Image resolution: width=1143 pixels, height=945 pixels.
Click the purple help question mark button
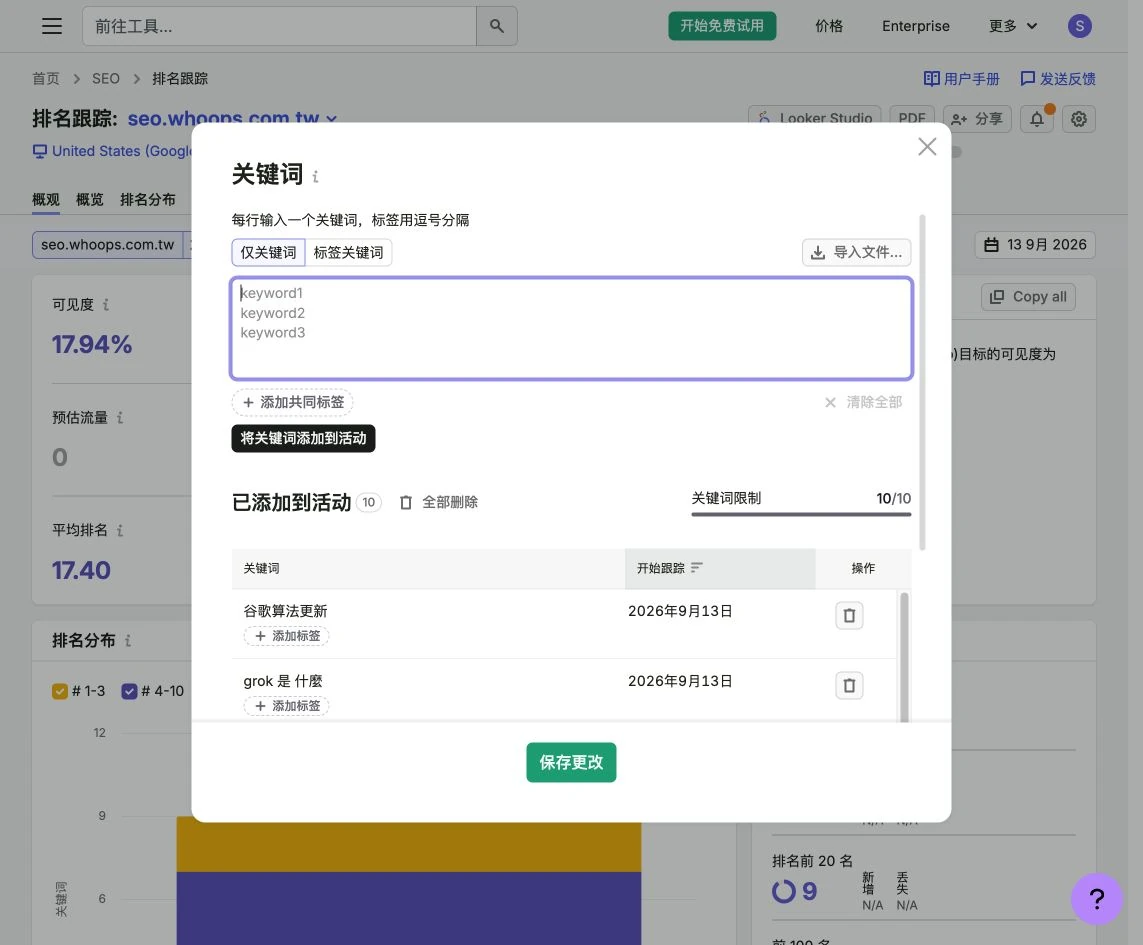1096,898
